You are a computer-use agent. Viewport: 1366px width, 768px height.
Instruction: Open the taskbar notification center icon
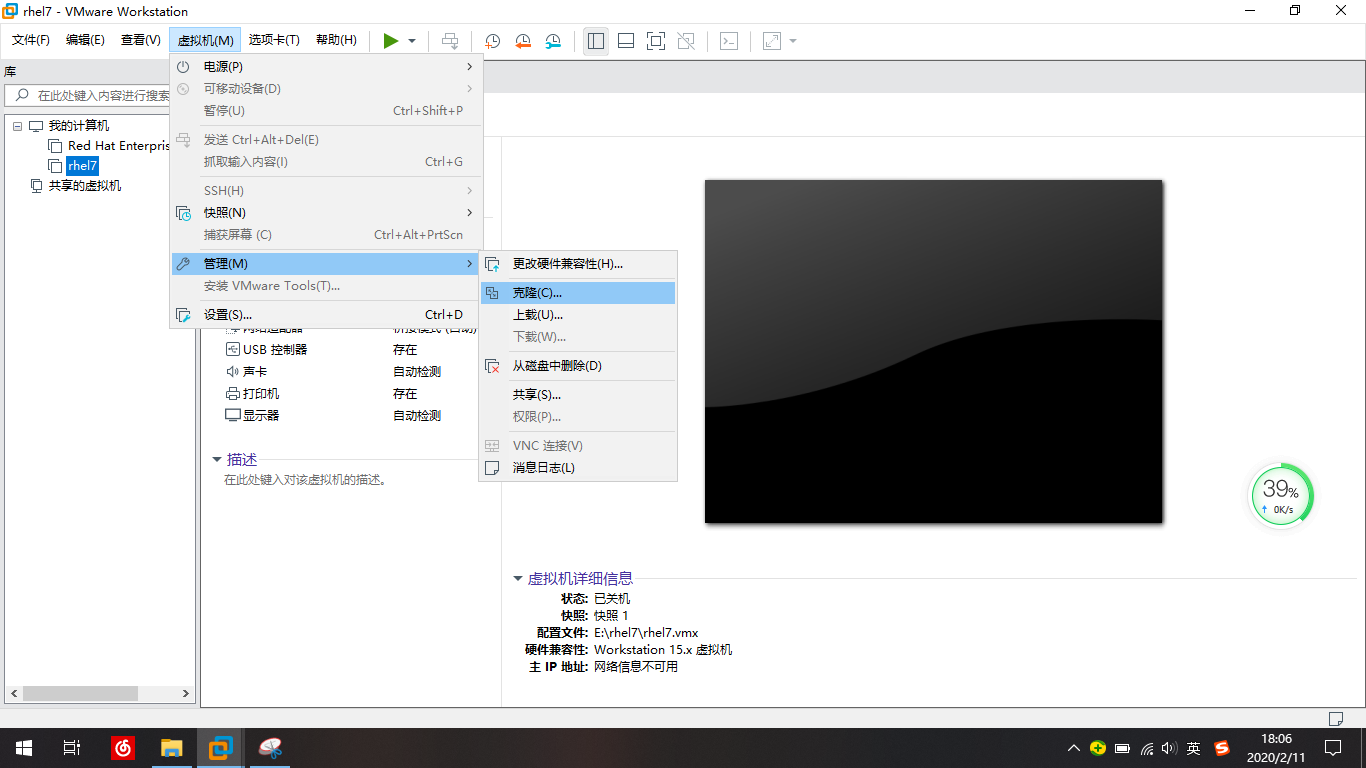click(1333, 748)
